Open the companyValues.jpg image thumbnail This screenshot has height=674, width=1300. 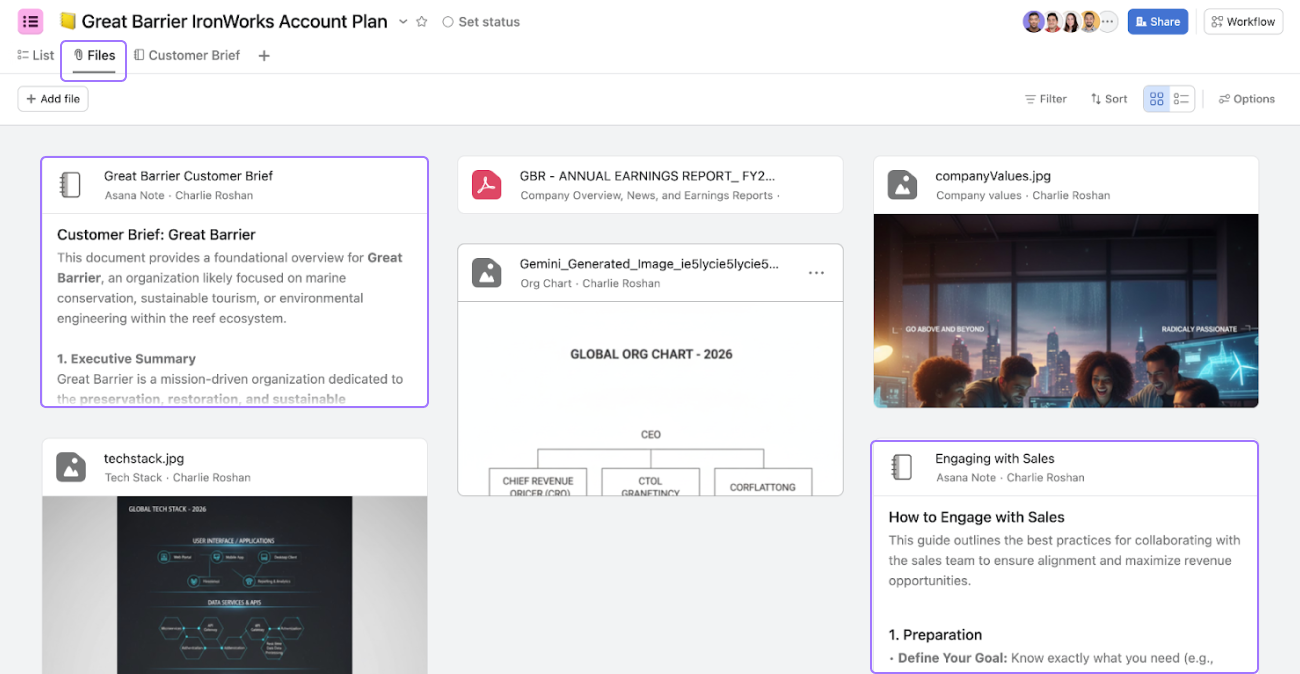(1065, 310)
